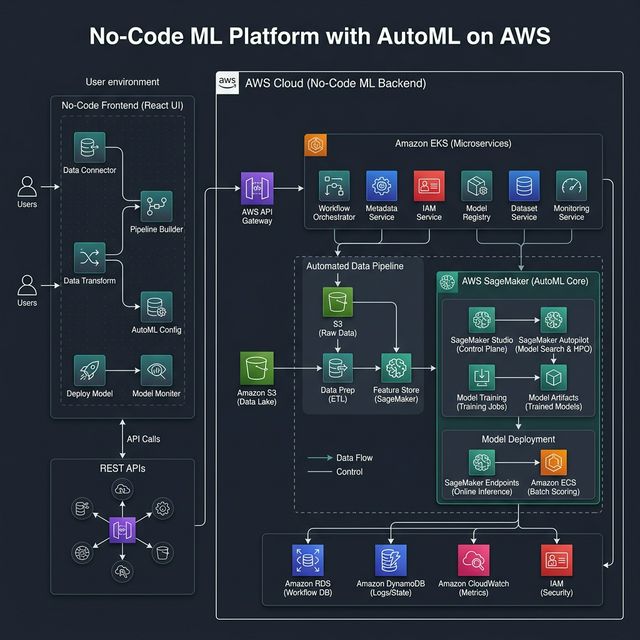This screenshot has height=640, width=640.
Task: Click the Amazon EKS orange icon
Action: coord(316,145)
